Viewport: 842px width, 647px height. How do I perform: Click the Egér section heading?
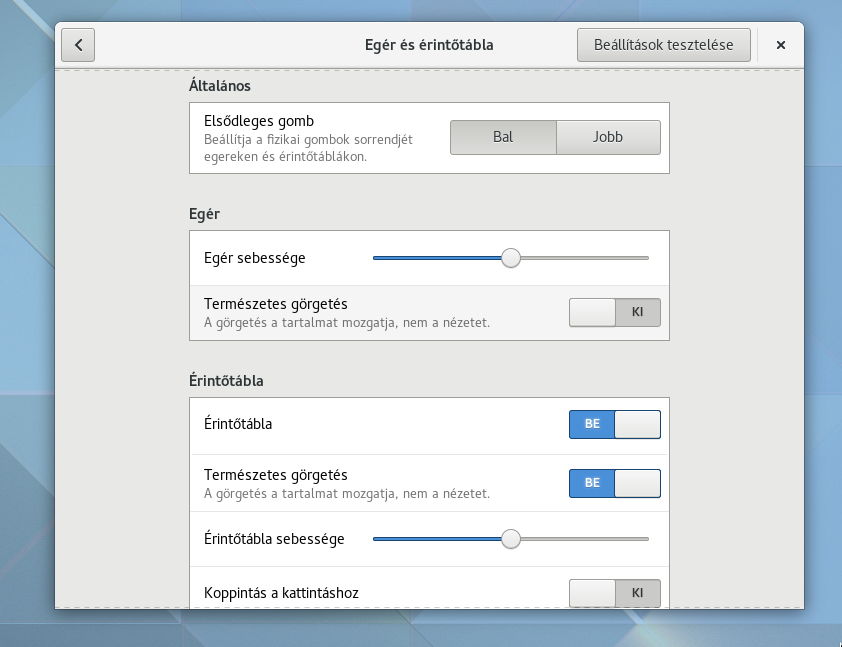[204, 214]
